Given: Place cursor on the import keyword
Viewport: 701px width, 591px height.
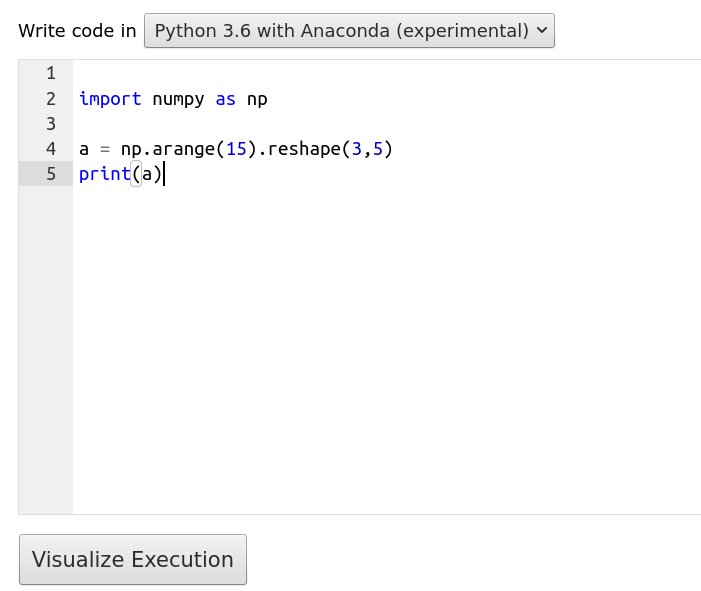Looking at the screenshot, I should point(110,99).
